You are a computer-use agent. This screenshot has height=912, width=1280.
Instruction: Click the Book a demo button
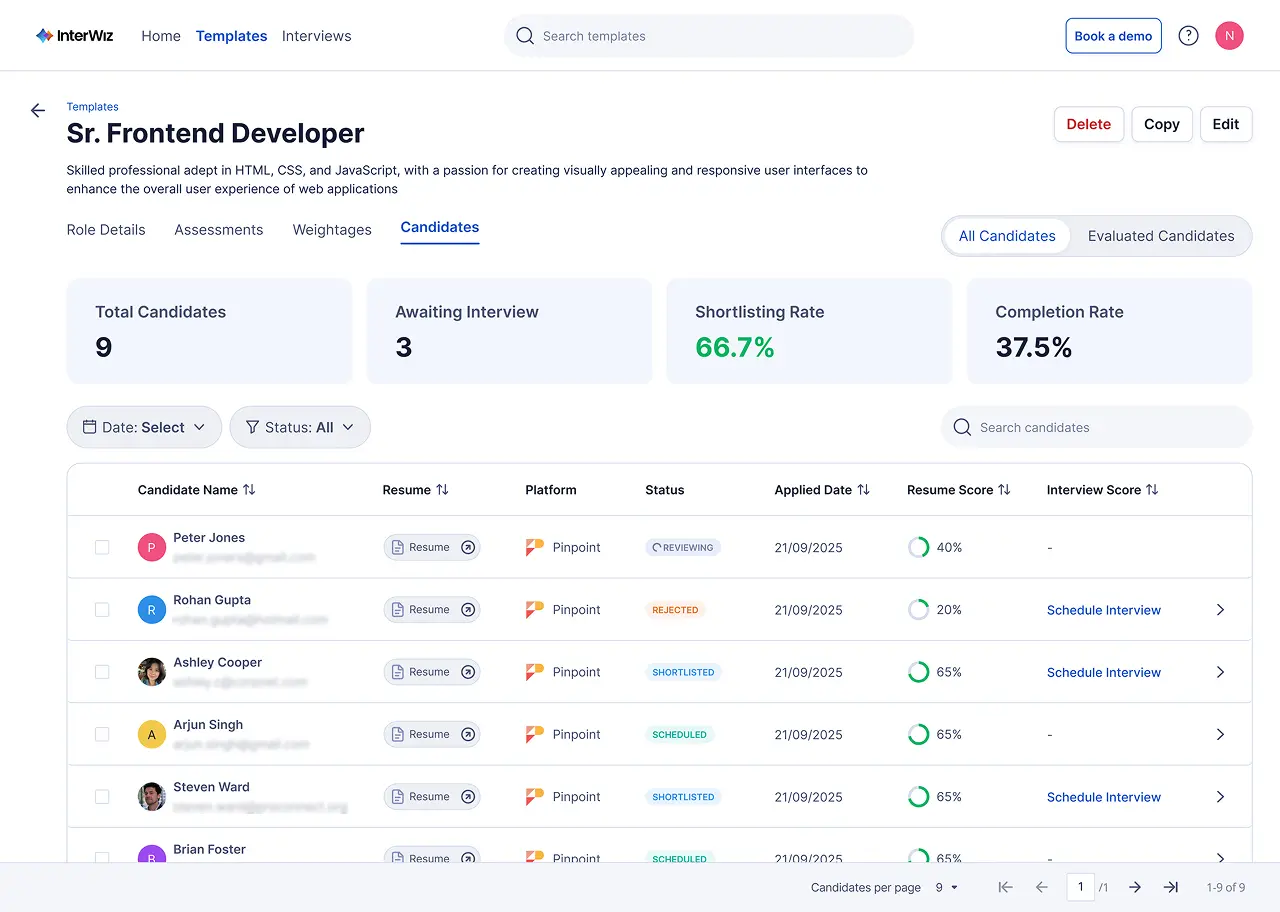point(1113,35)
